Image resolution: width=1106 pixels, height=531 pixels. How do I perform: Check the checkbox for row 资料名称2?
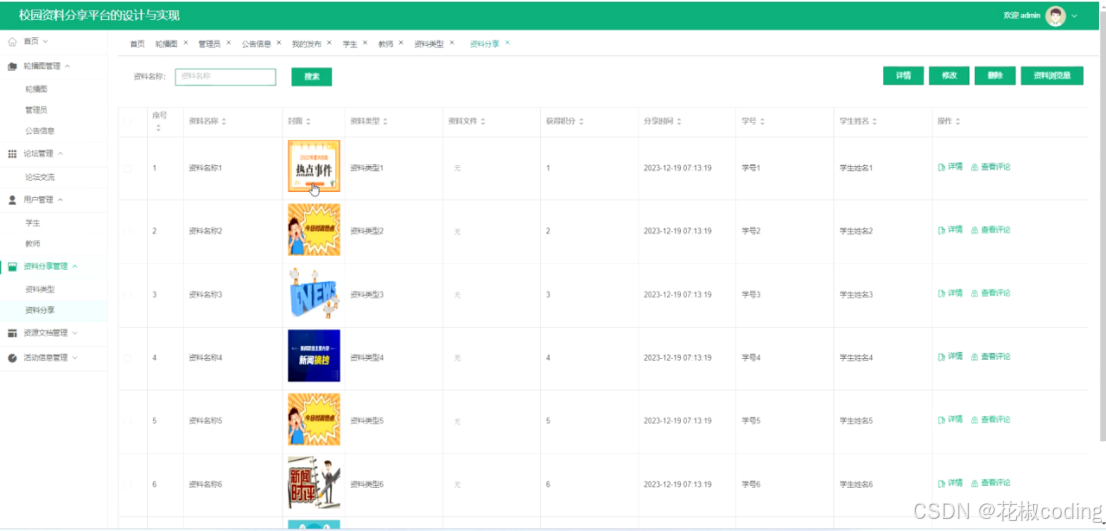[x=128, y=231]
